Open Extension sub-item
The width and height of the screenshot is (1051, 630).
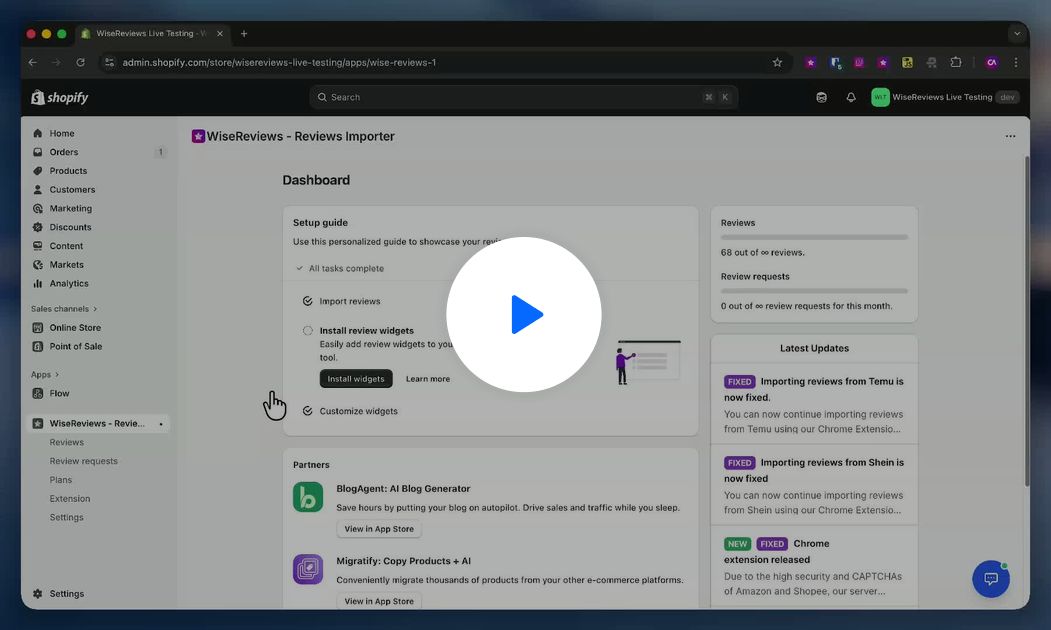70,499
